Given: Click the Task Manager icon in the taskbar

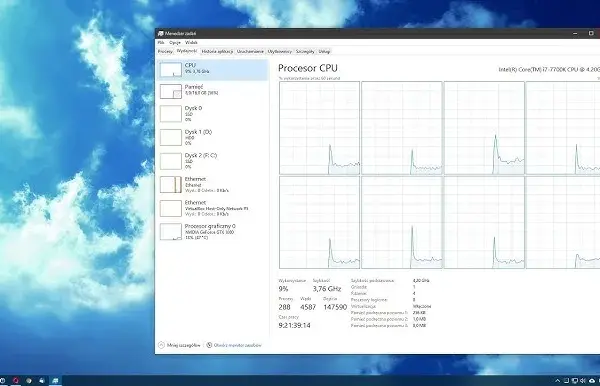Looking at the screenshot, I should pyautogui.click(x=55, y=381).
